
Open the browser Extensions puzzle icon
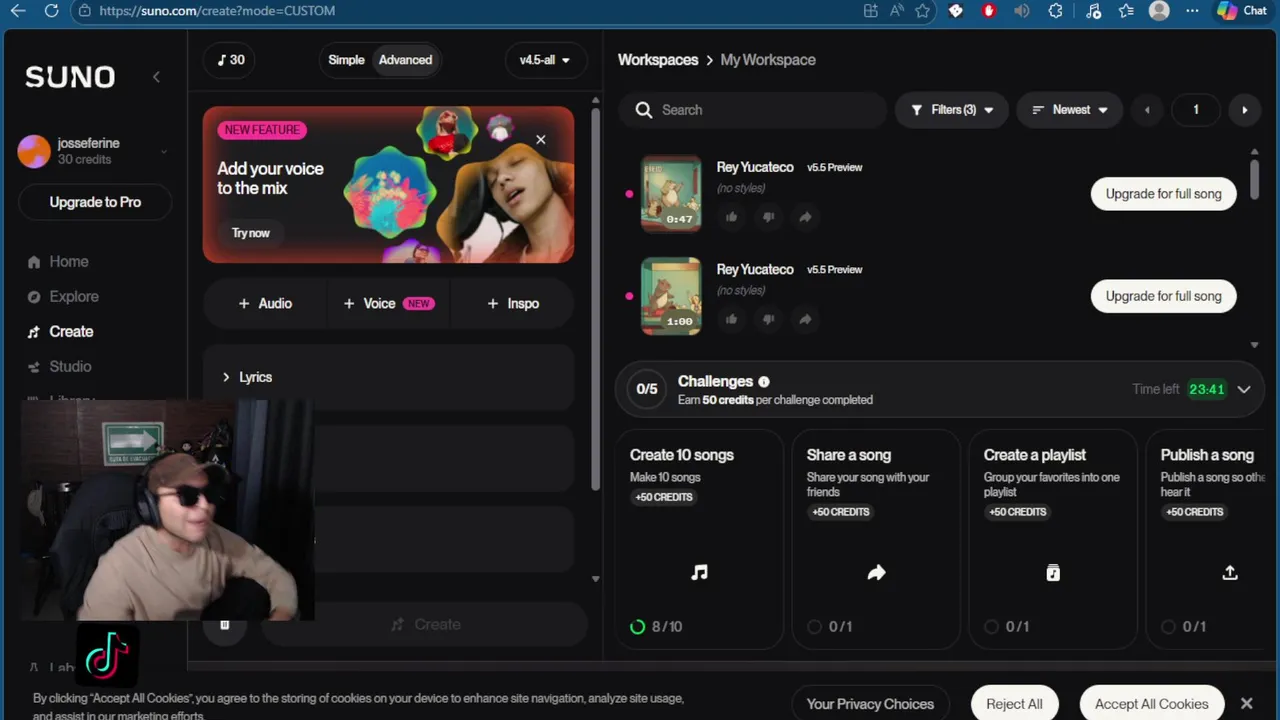click(1055, 11)
